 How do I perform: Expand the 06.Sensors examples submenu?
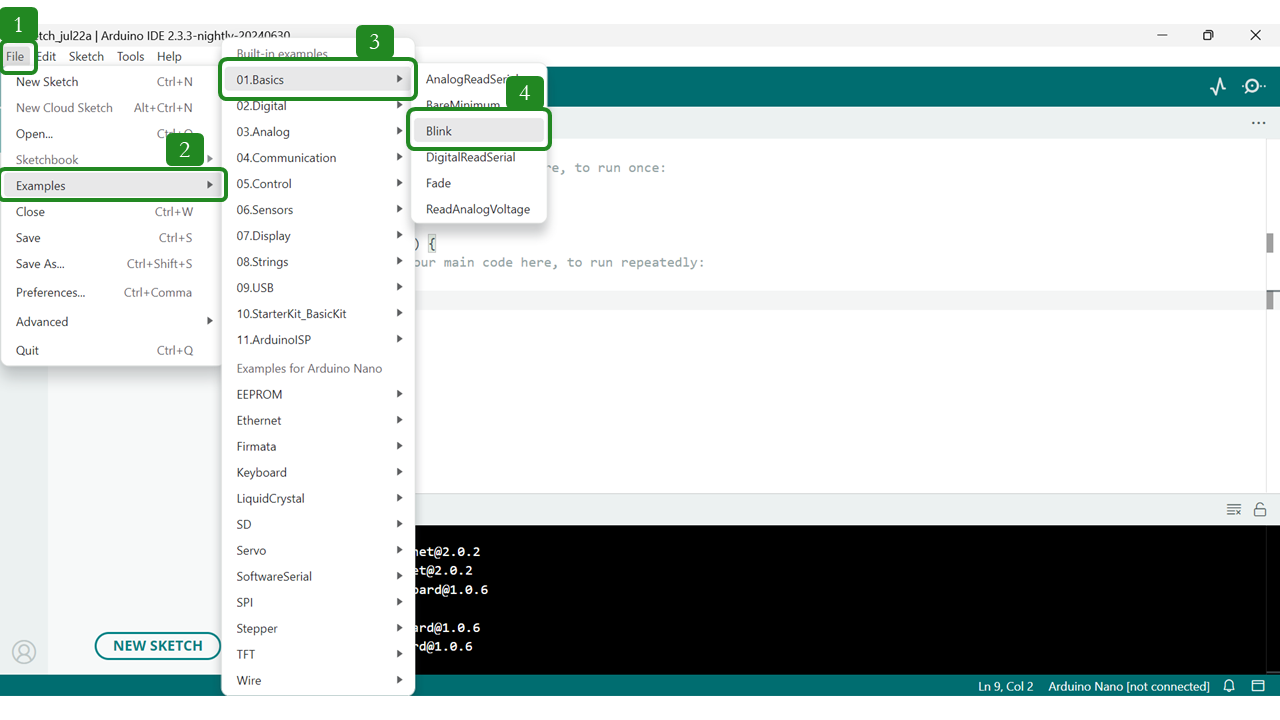click(x=318, y=210)
